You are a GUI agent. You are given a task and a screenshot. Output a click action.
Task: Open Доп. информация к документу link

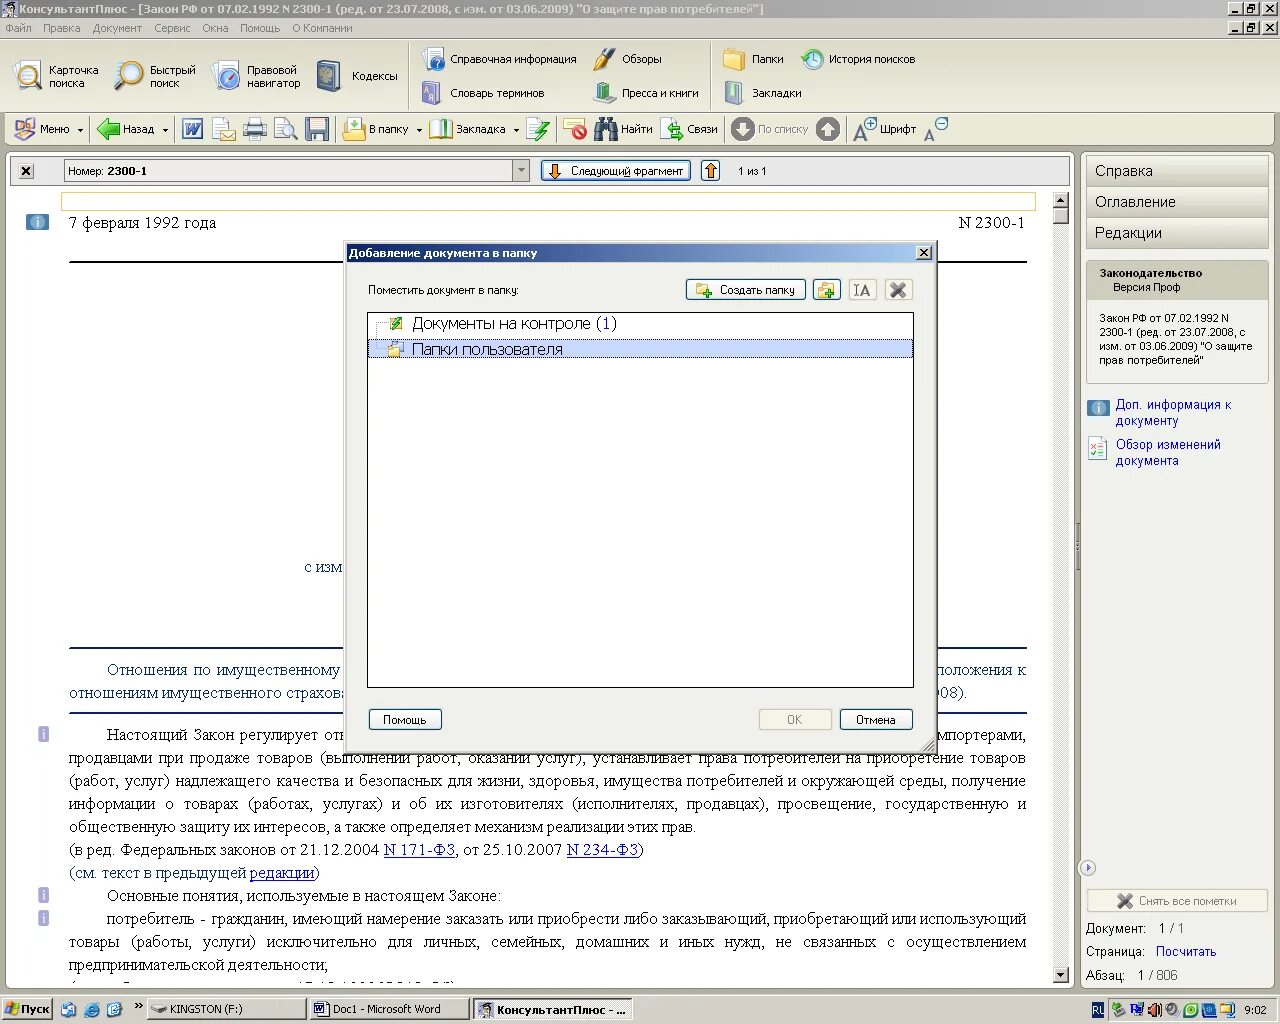1174,413
